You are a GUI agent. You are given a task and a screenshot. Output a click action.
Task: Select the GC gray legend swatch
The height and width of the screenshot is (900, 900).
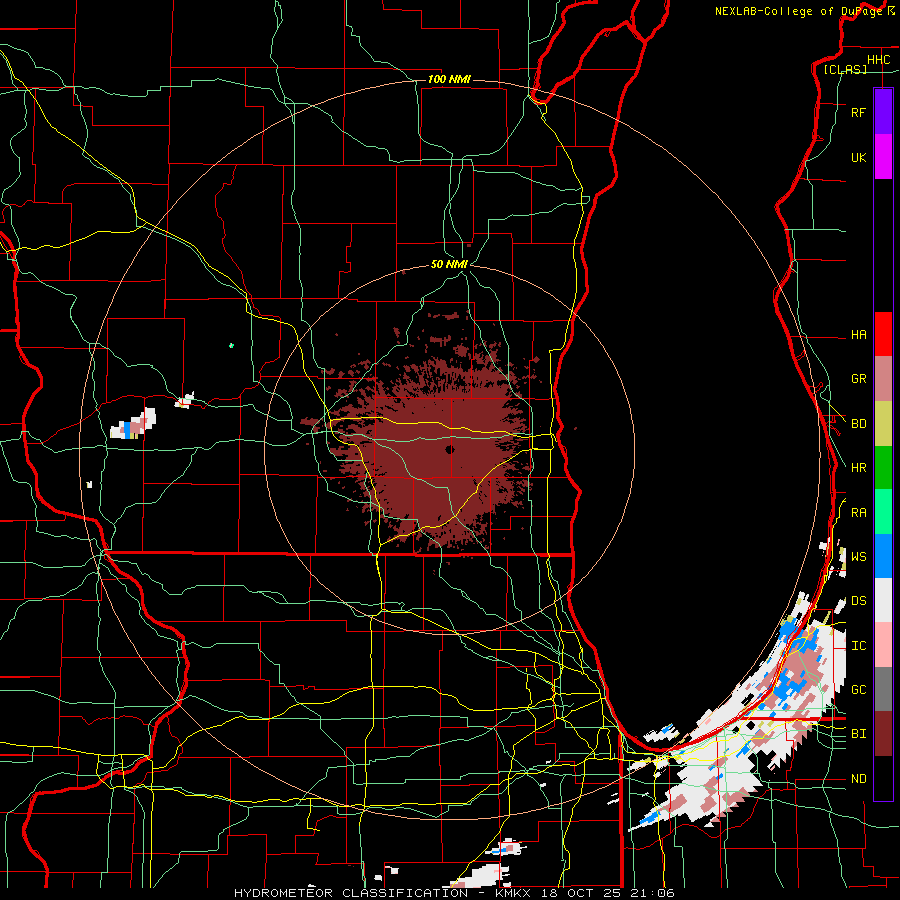[x=883, y=689]
